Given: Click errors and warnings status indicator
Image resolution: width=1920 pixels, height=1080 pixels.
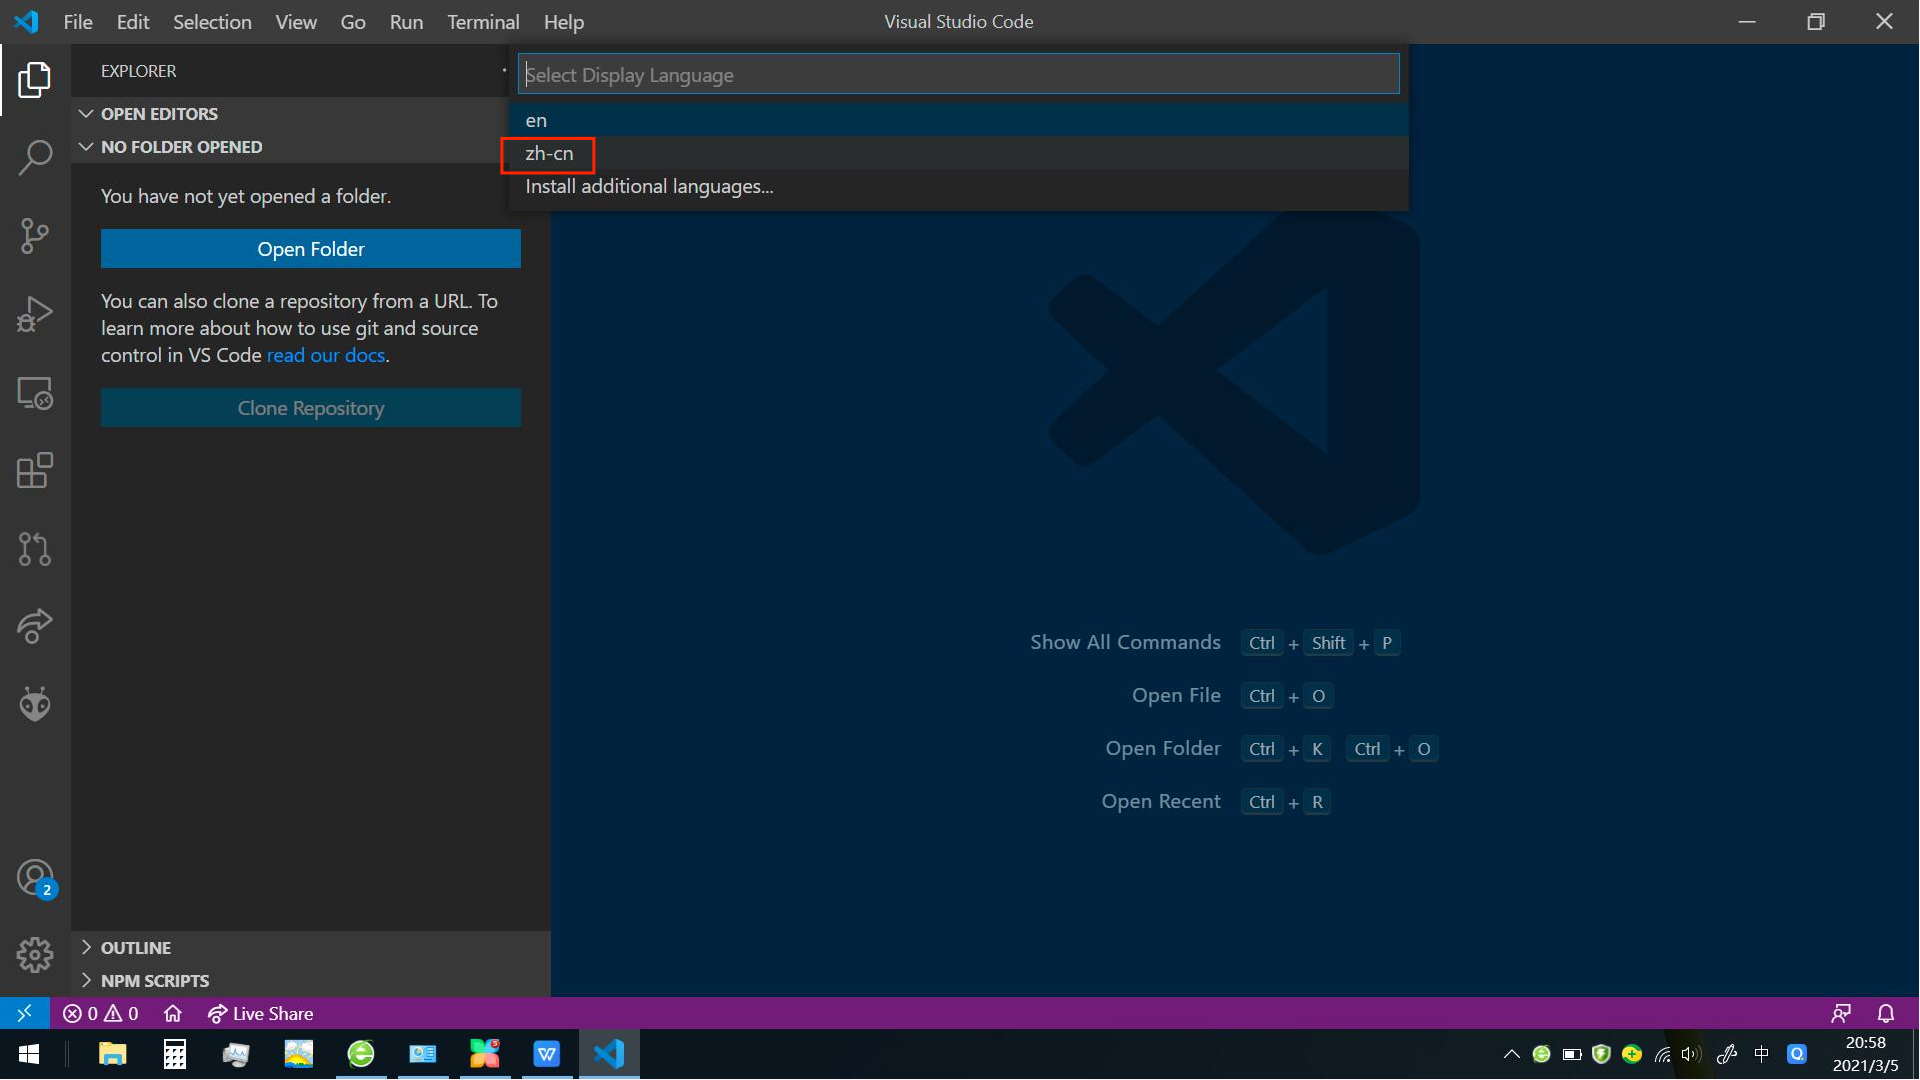Looking at the screenshot, I should click(101, 1014).
